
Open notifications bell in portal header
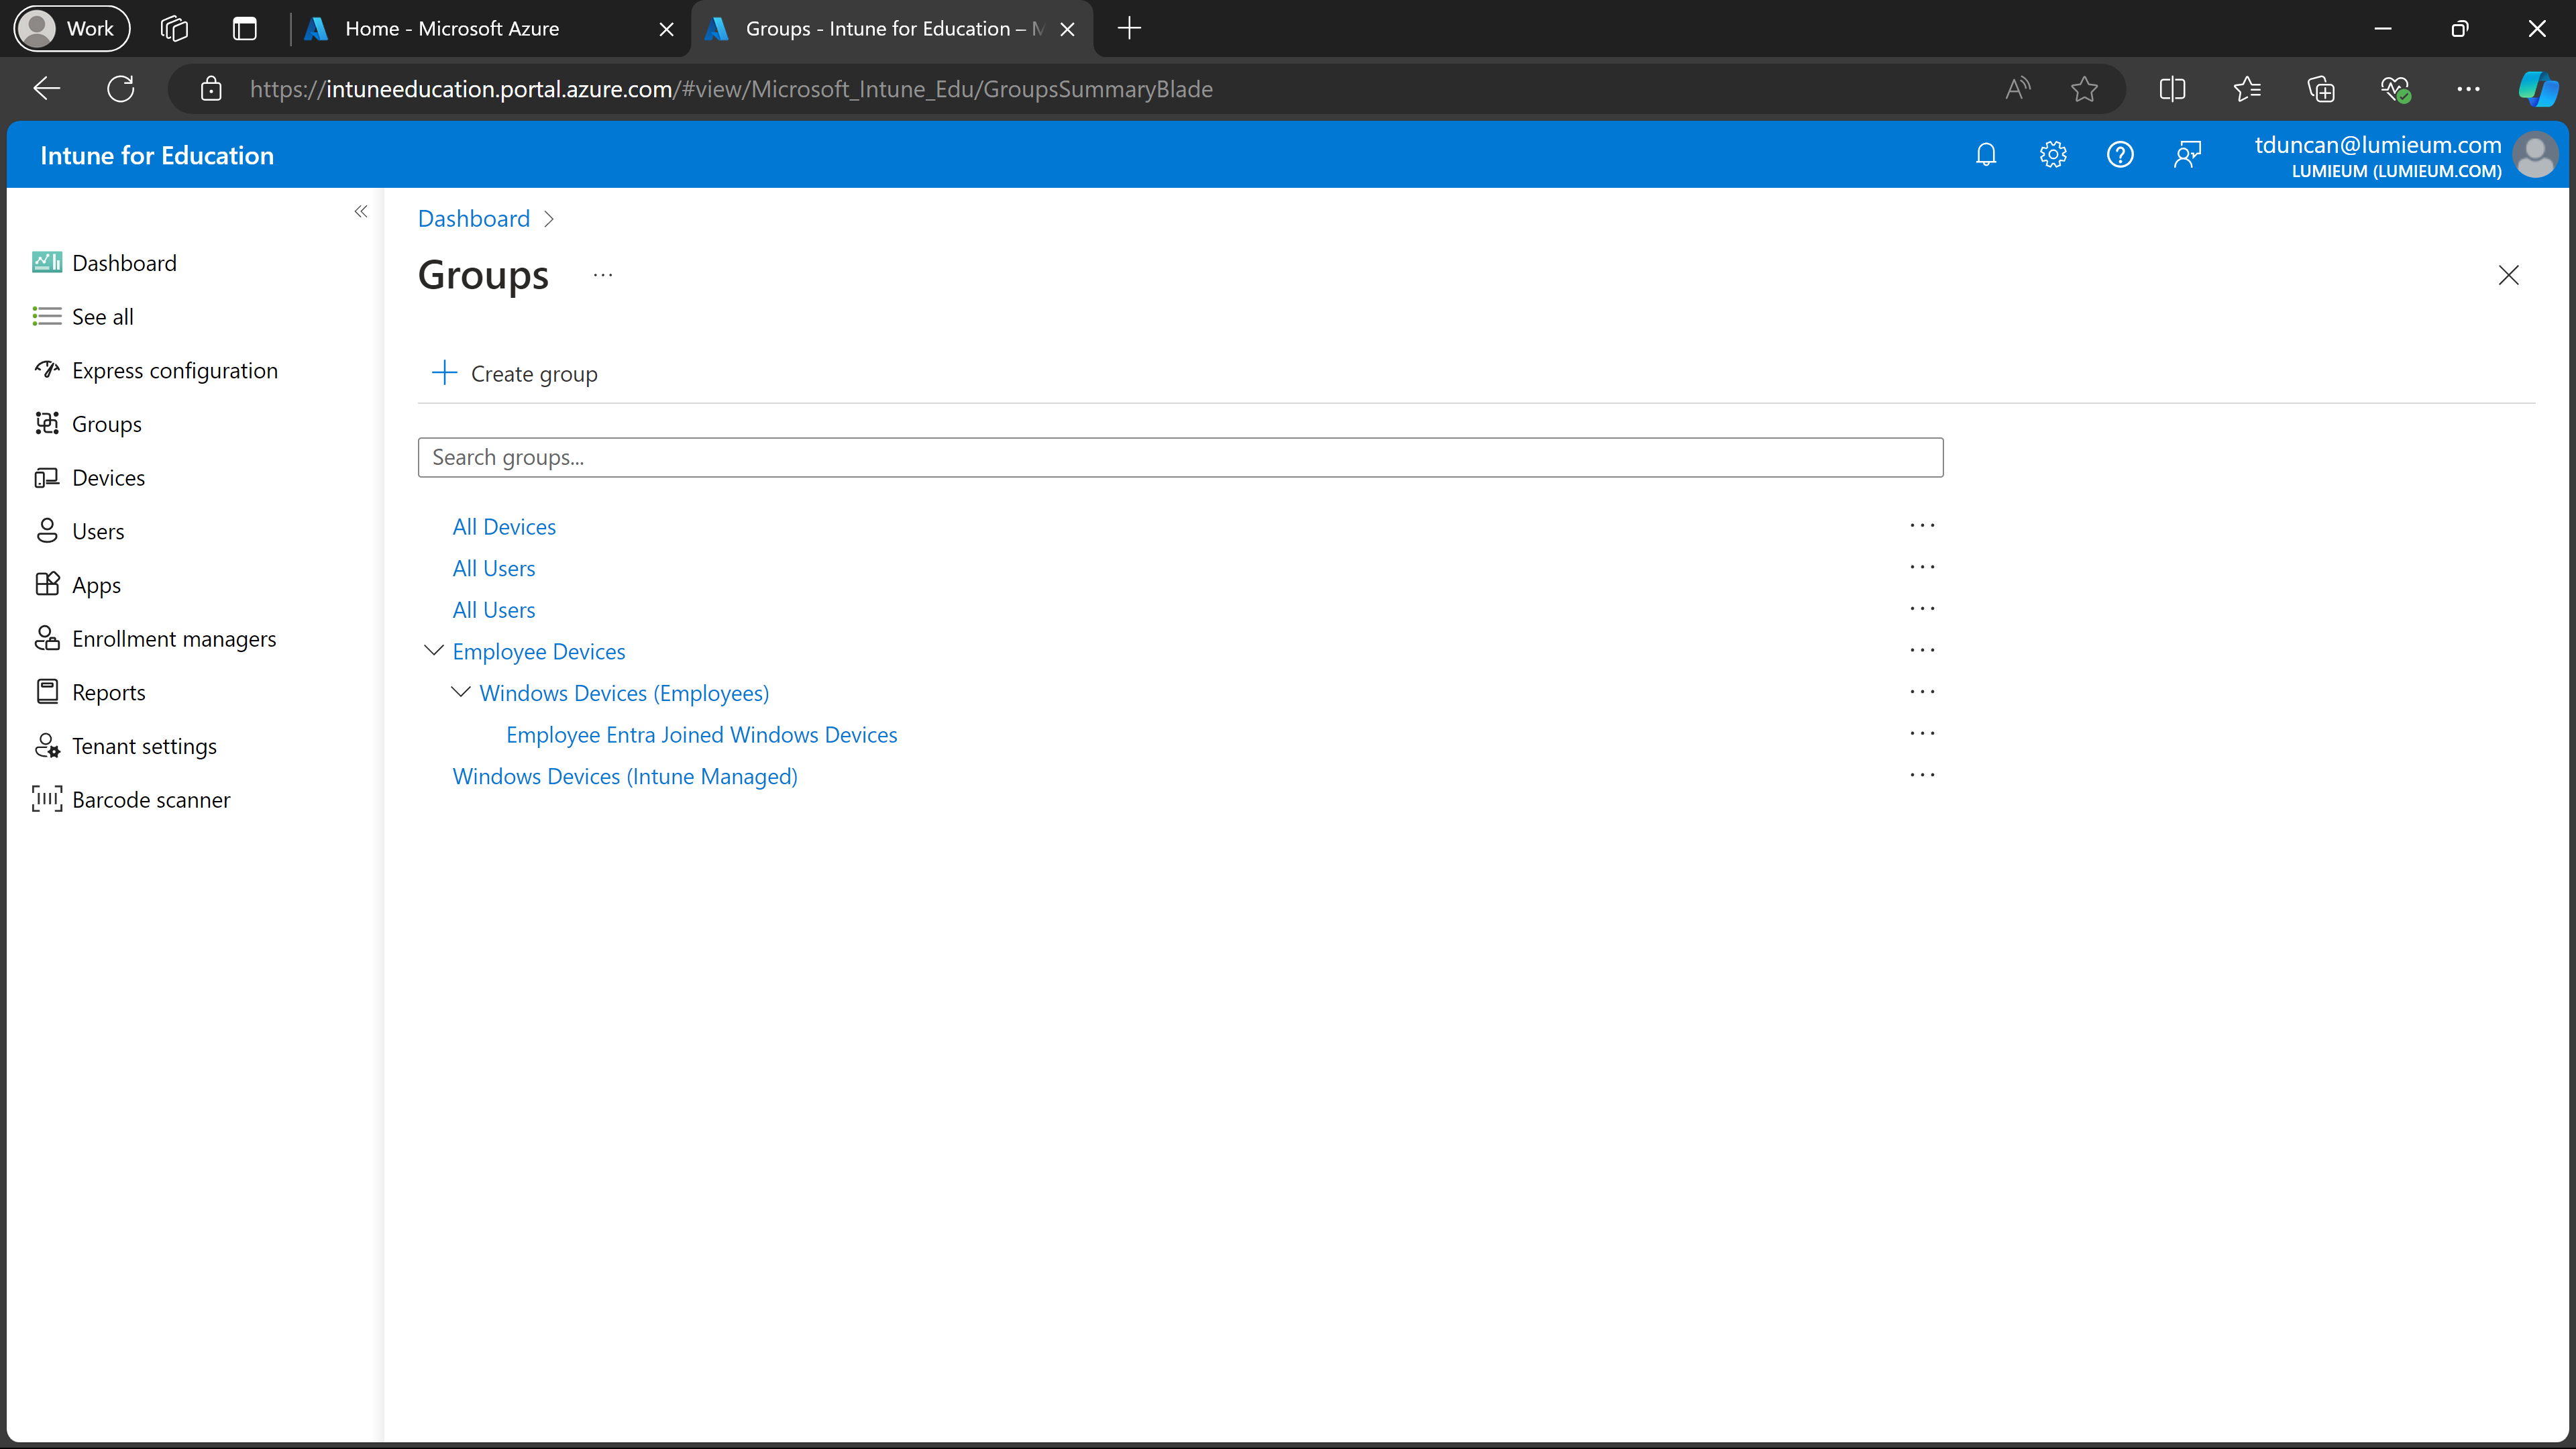coord(1986,154)
